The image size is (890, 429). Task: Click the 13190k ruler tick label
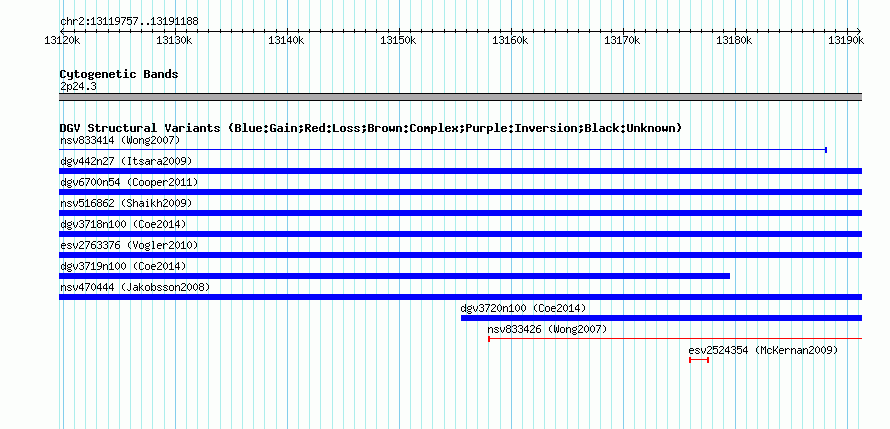[846, 40]
